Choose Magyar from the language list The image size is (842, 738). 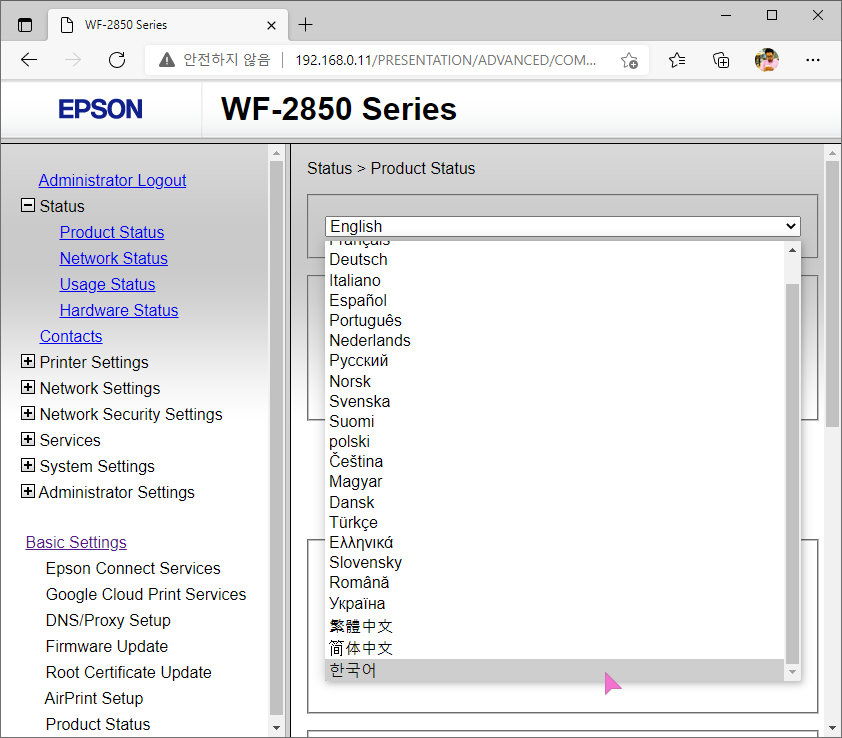click(555, 482)
